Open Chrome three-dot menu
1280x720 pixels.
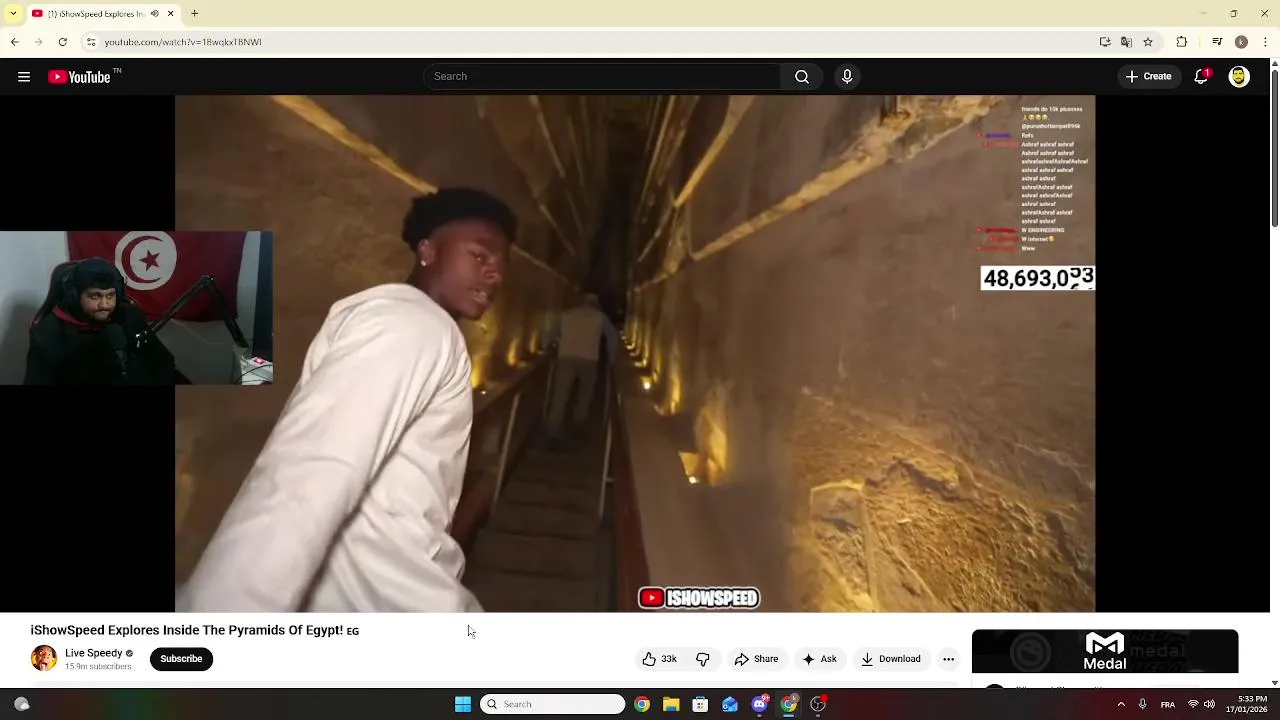[x=1264, y=42]
